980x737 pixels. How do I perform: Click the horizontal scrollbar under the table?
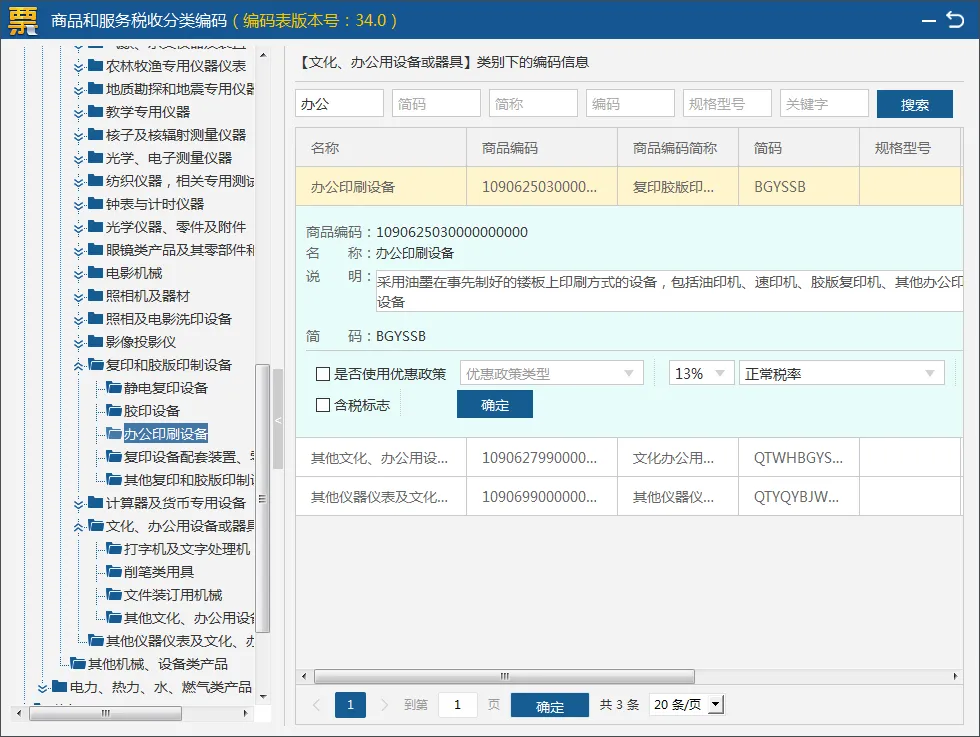coord(504,676)
